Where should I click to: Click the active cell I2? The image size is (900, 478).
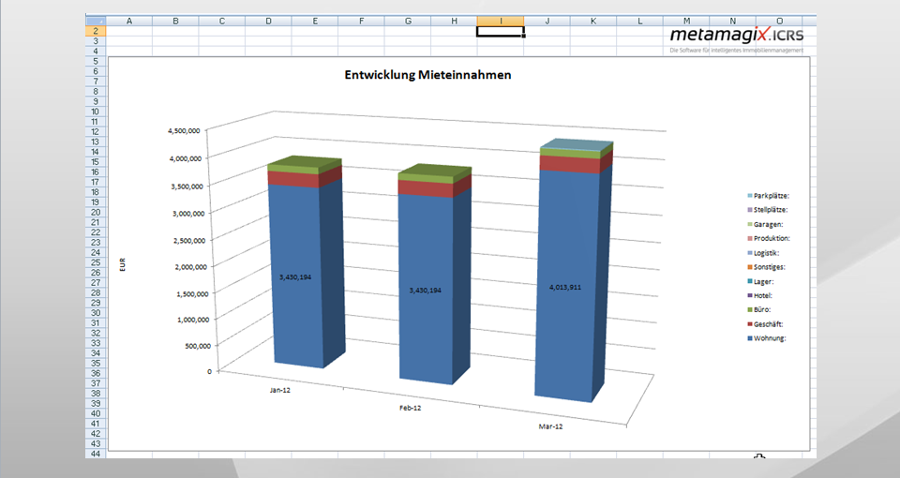(x=501, y=31)
